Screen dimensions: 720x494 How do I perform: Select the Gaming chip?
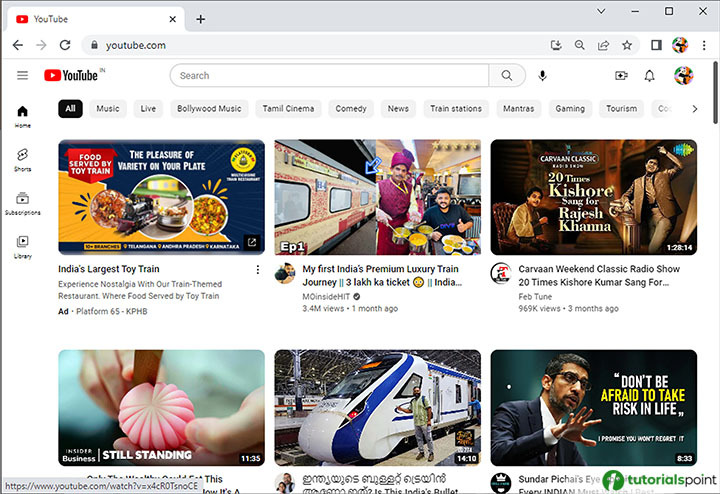click(570, 109)
